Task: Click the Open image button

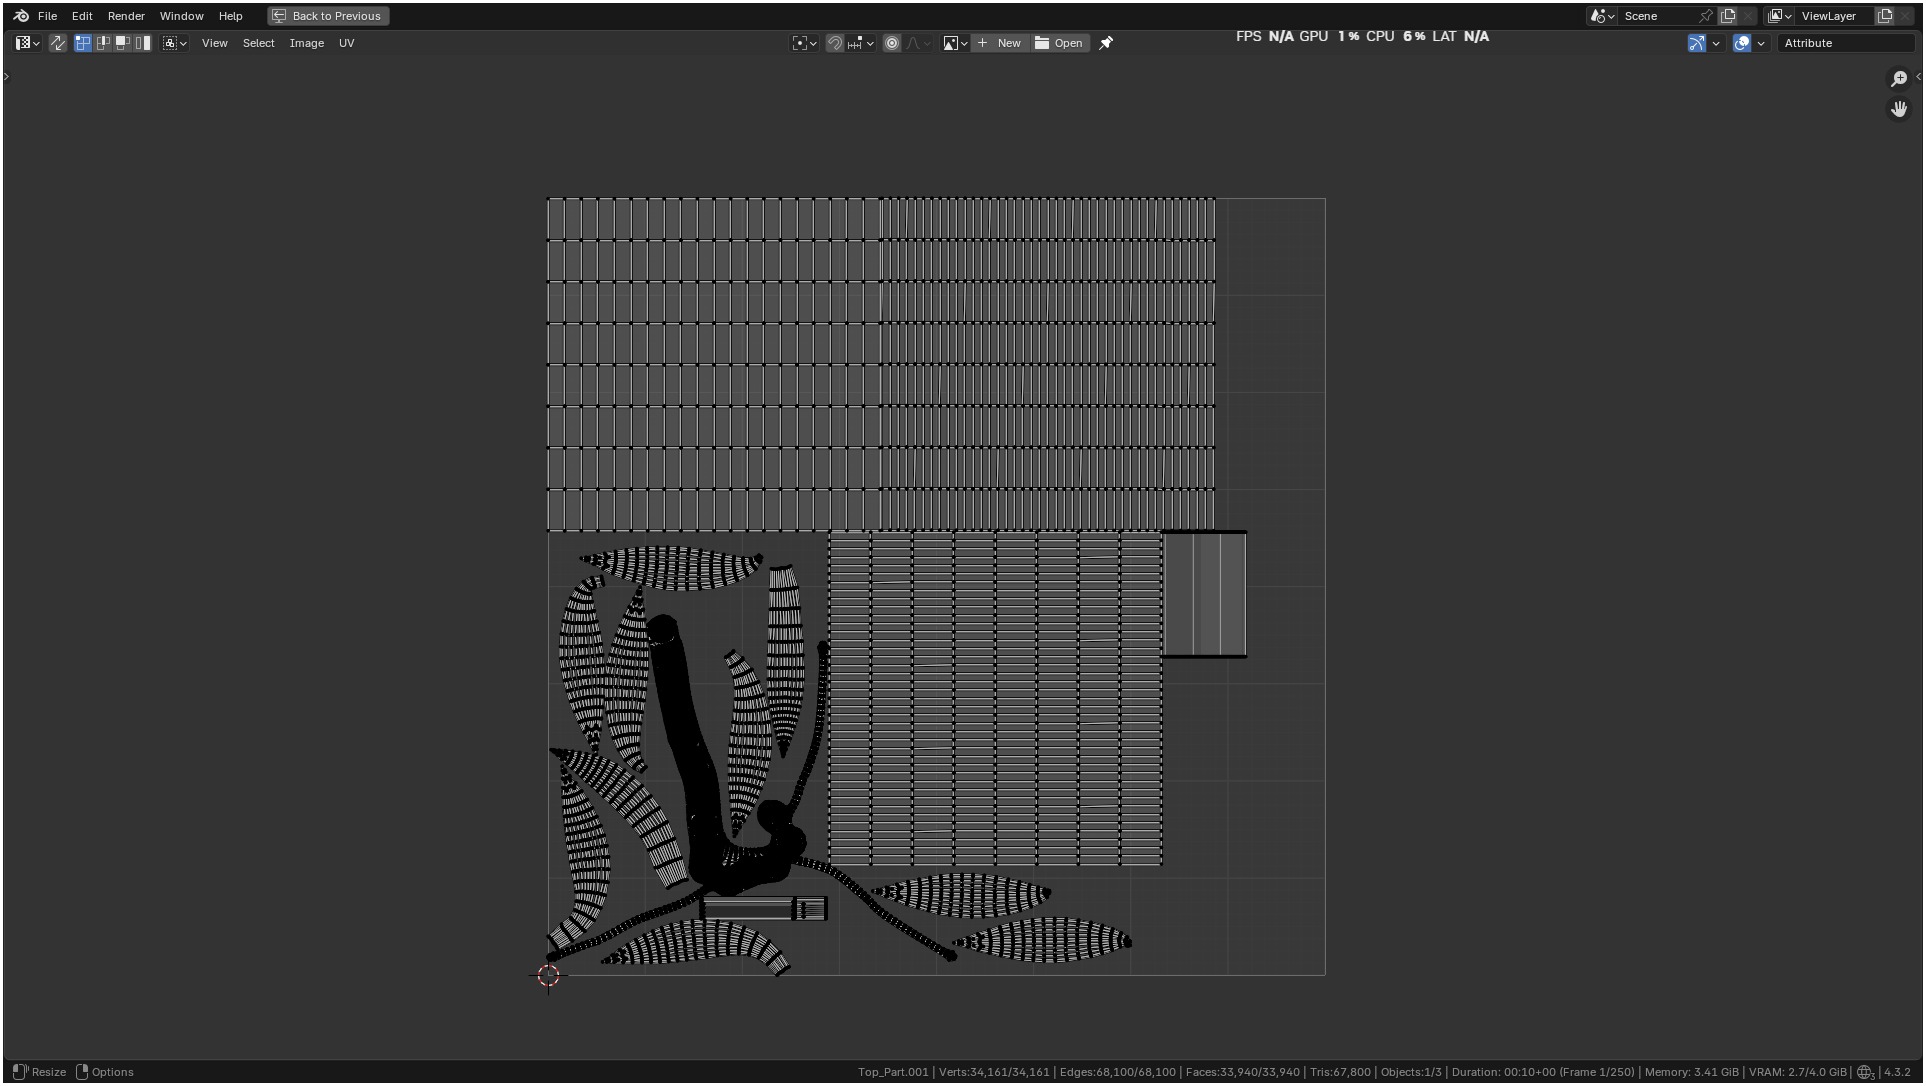Action: pos(1059,43)
